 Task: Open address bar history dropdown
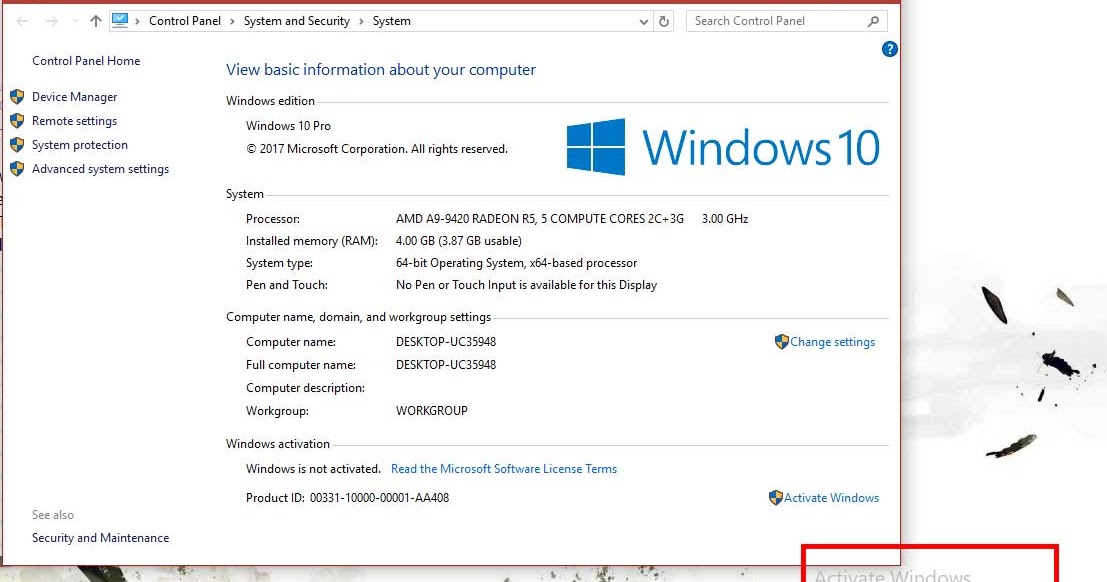pos(643,22)
